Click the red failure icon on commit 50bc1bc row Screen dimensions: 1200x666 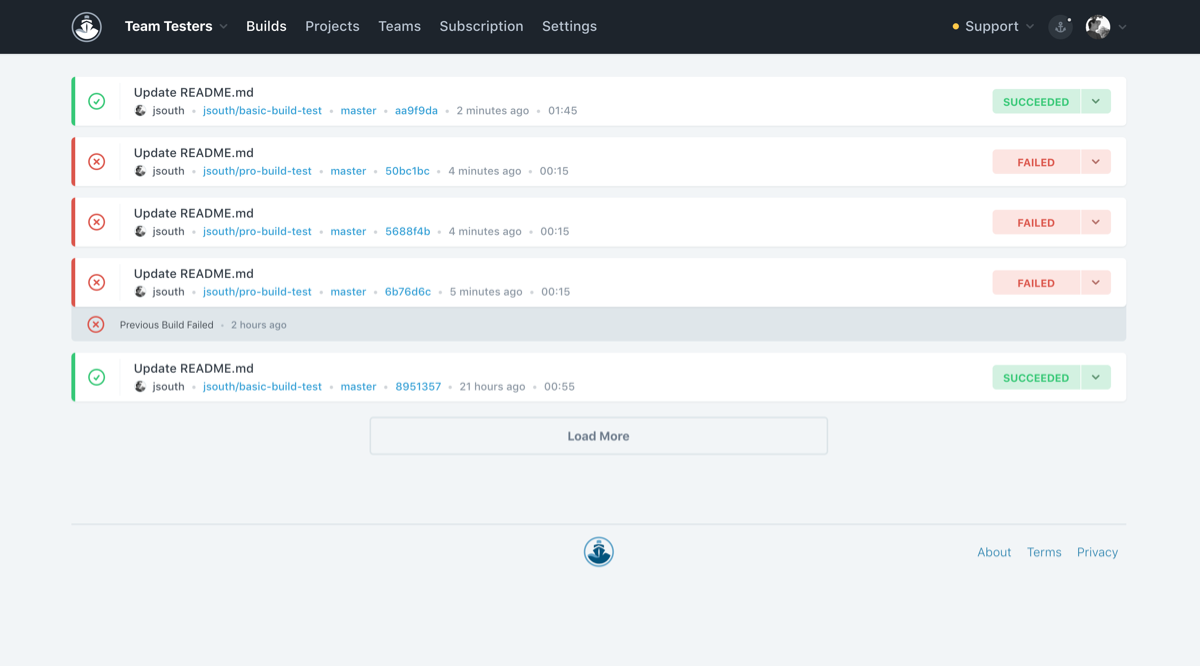(97, 161)
